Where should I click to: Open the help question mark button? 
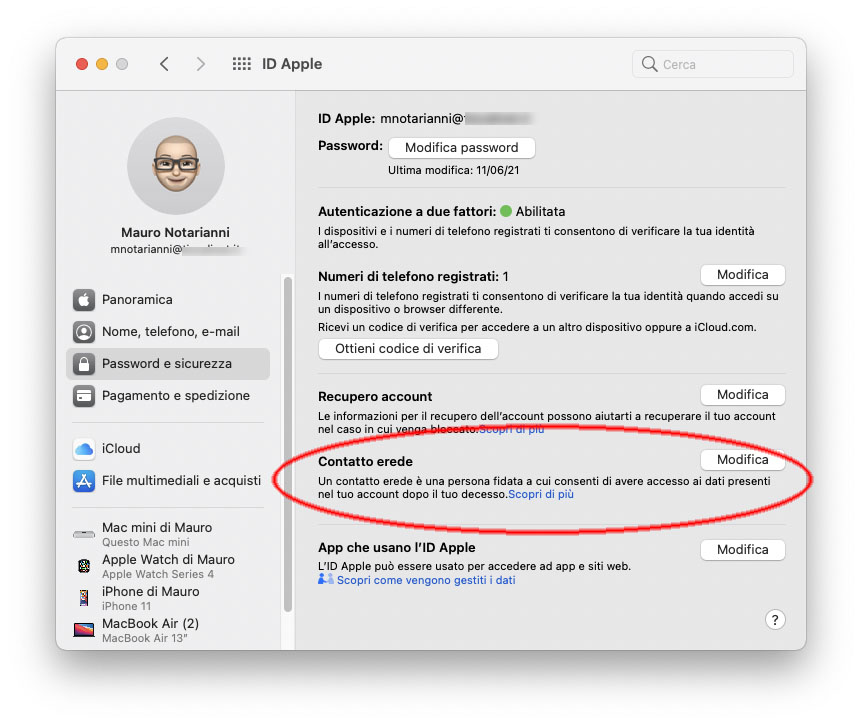coord(775,620)
